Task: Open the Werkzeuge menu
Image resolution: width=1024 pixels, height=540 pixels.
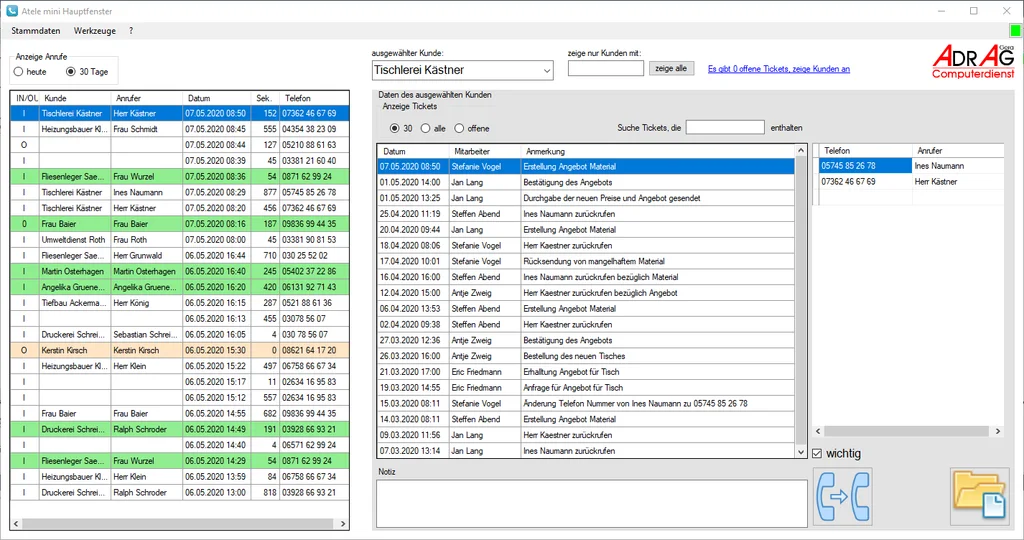Action: click(95, 31)
